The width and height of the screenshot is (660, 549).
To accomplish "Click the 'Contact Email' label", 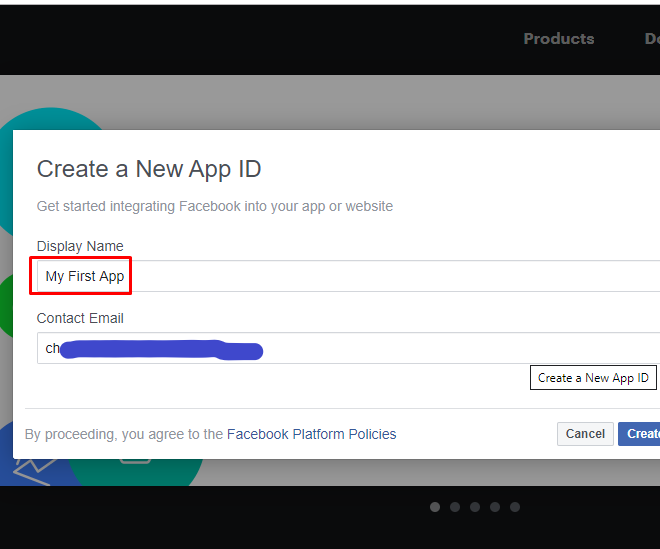I will coord(80,318).
